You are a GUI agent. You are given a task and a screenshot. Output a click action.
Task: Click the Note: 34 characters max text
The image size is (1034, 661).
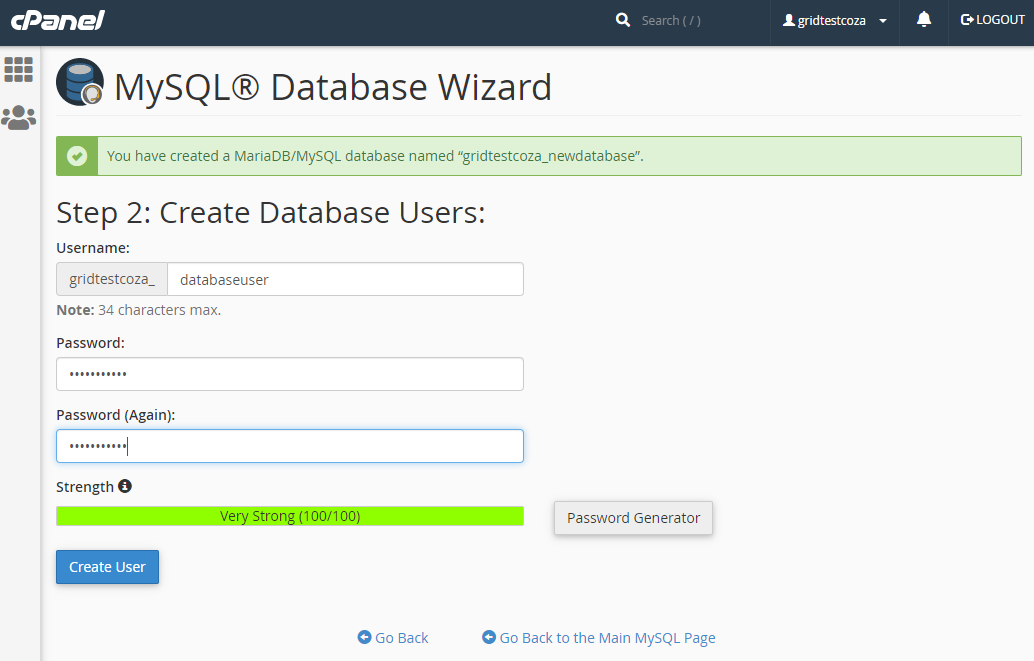[138, 310]
